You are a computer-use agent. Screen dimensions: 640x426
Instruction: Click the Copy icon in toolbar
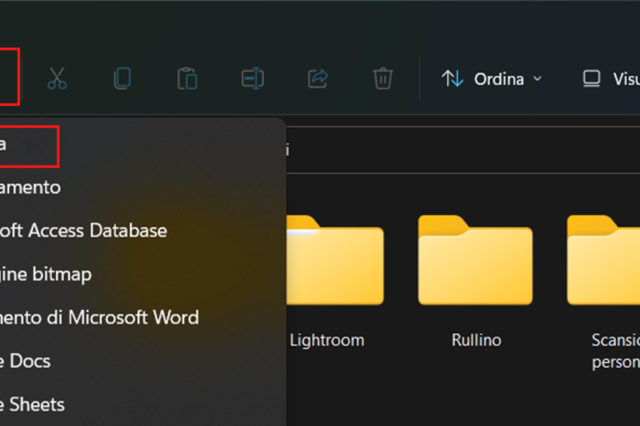tap(122, 79)
